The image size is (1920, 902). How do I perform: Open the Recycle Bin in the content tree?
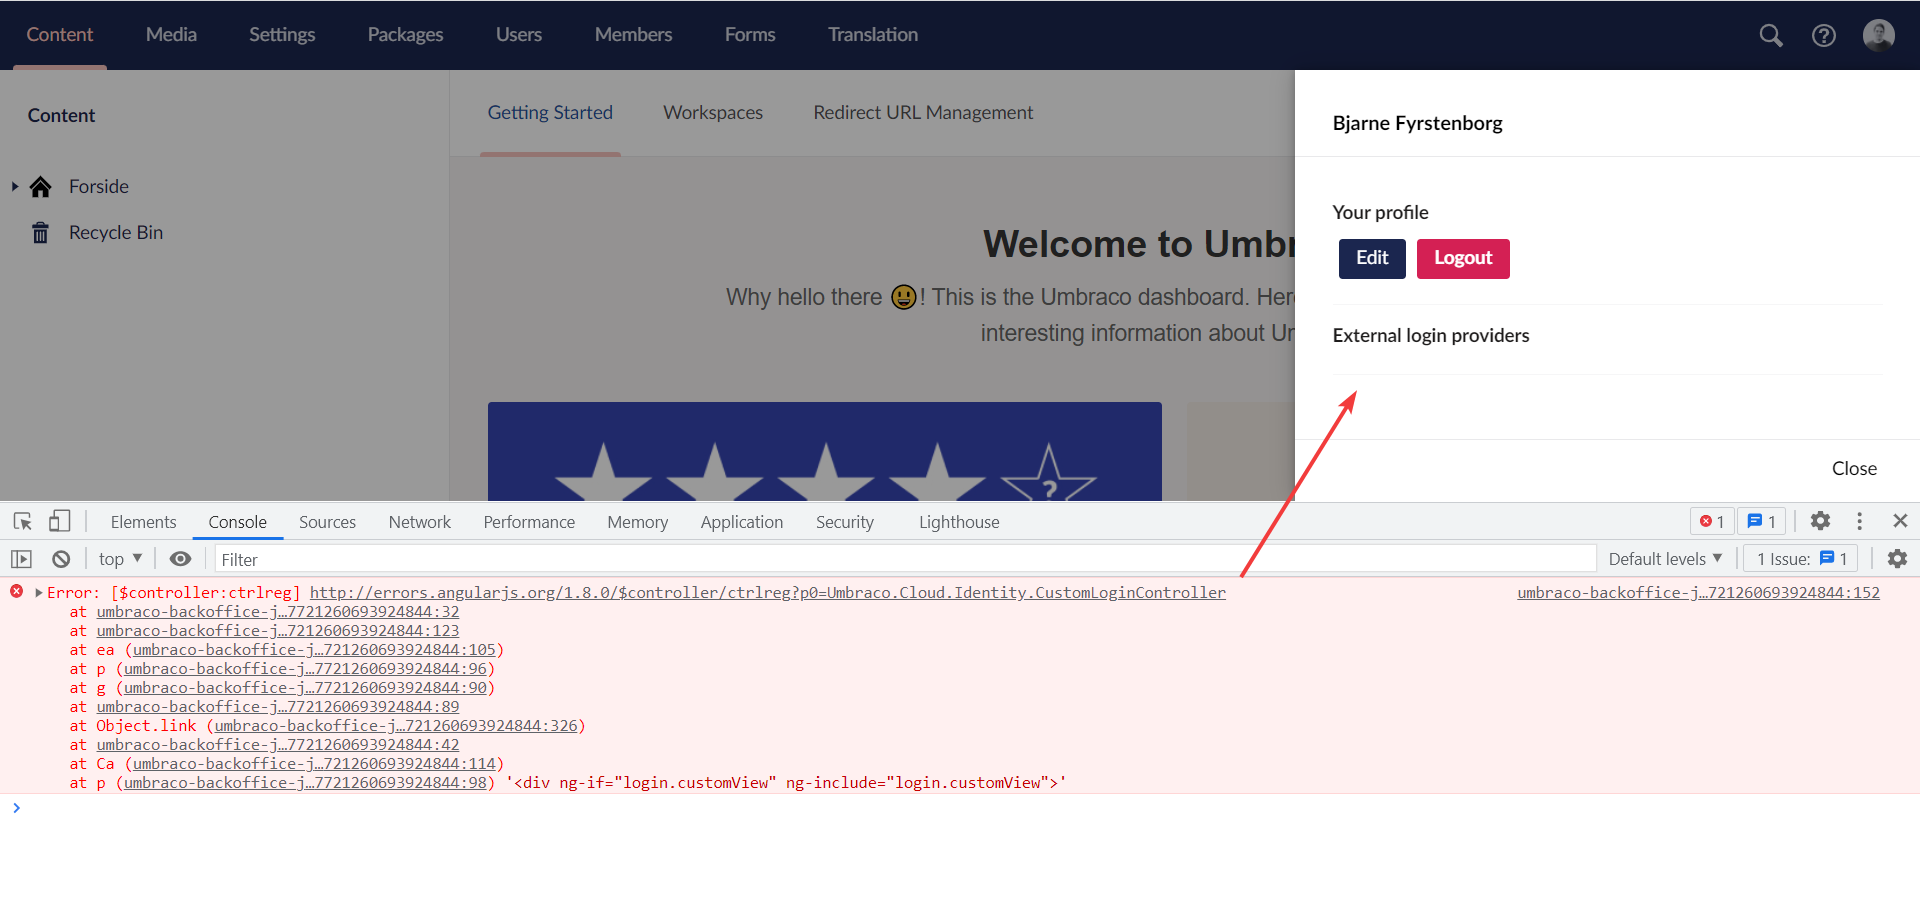pos(116,232)
